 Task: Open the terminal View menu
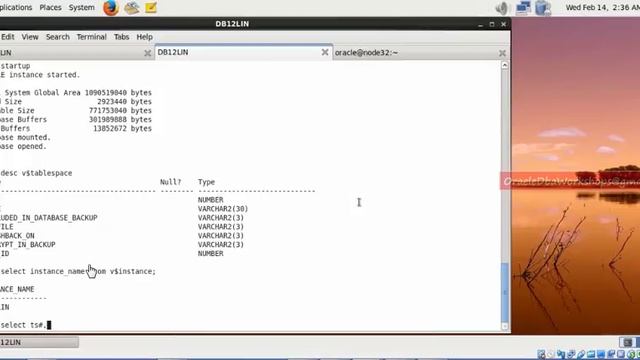30,37
